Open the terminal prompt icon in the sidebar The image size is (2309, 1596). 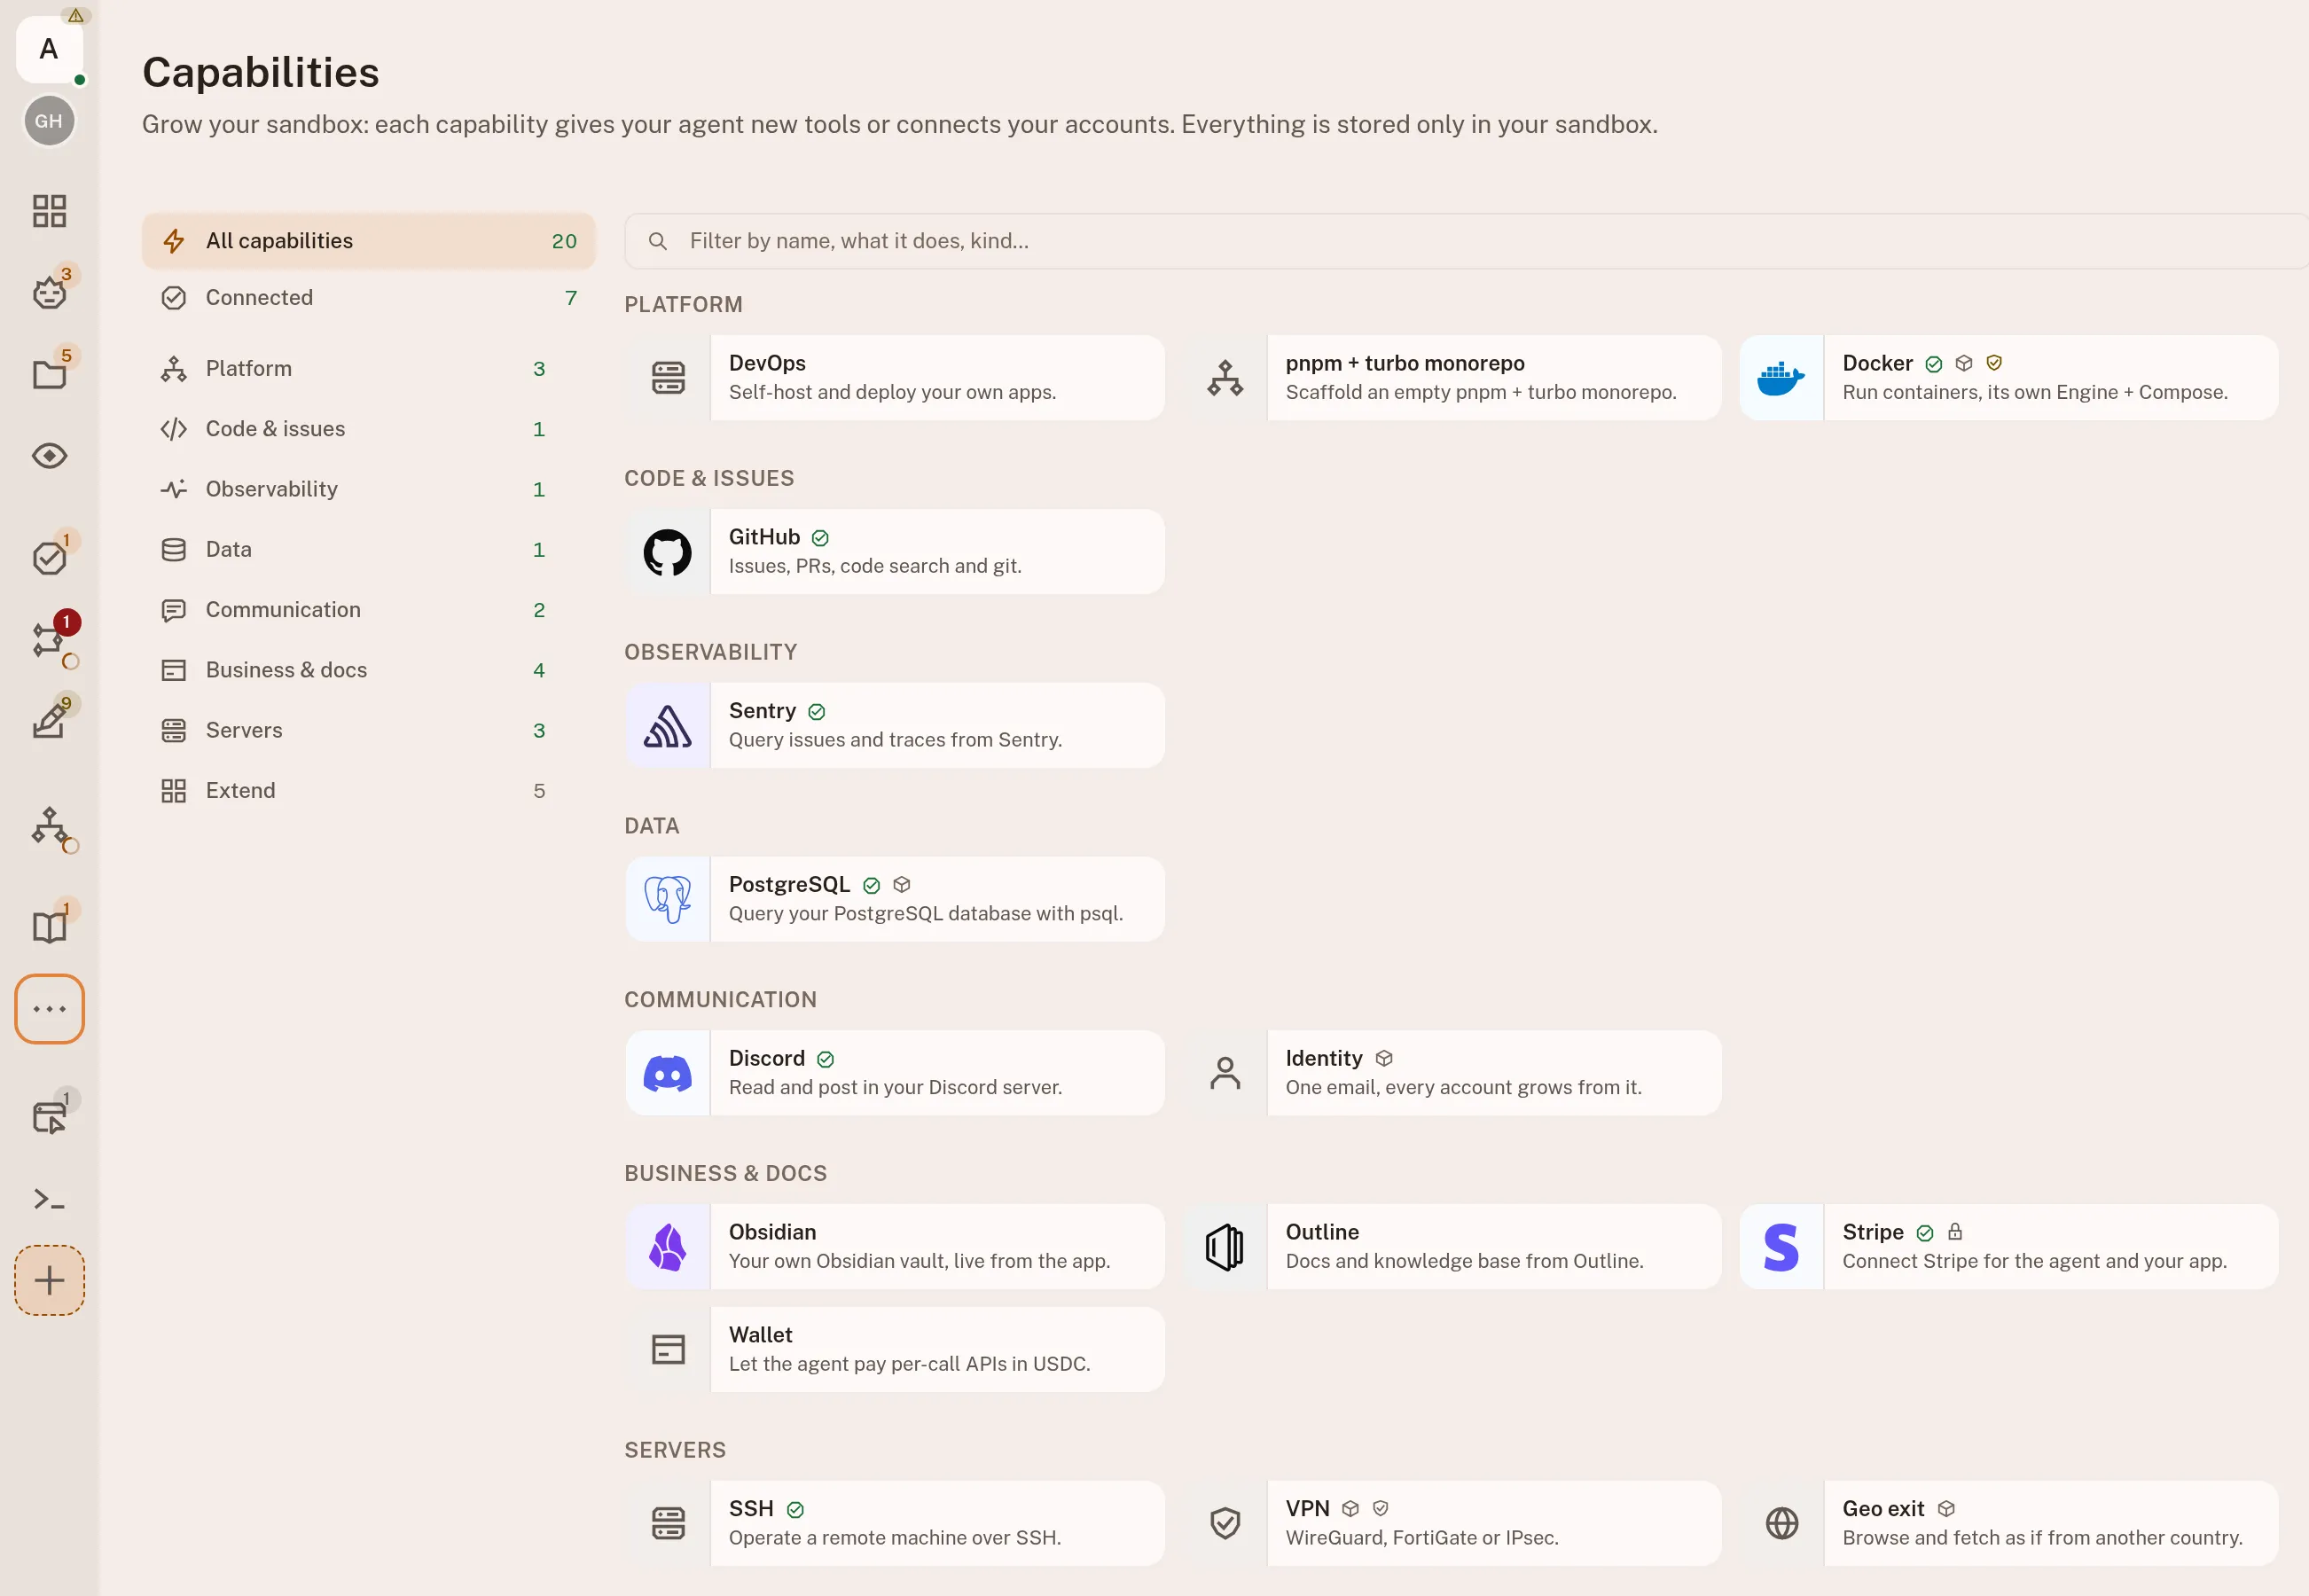(x=49, y=1199)
